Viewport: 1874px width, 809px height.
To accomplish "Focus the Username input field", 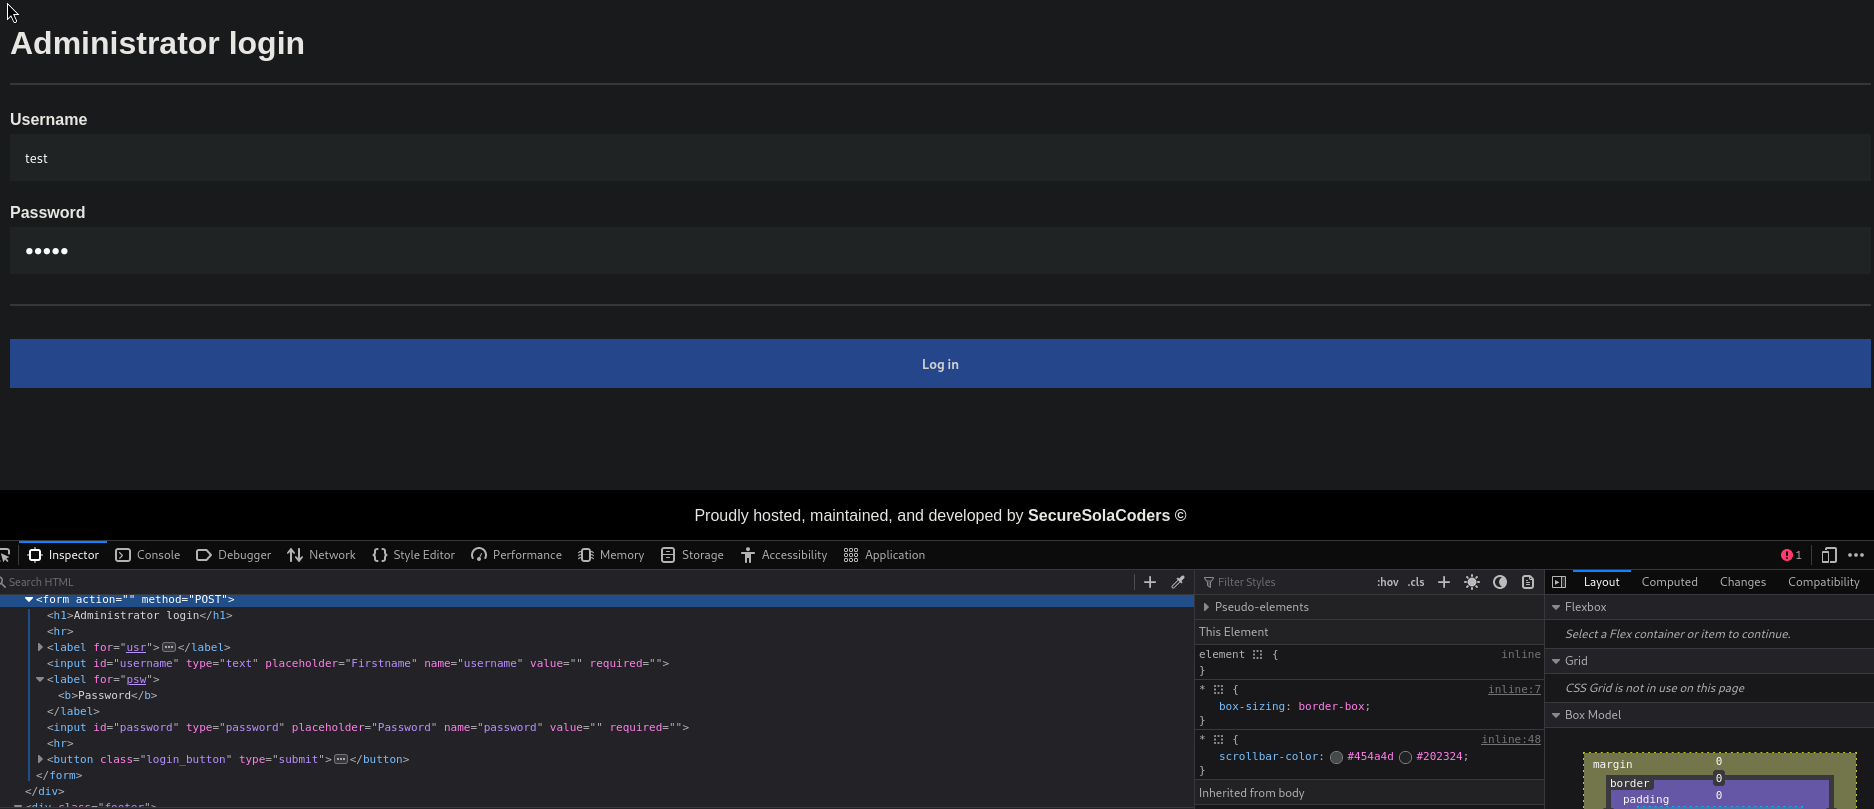I will coord(940,158).
